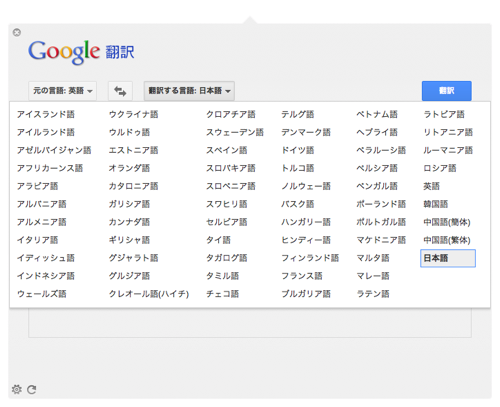Pick ヘブライ語
Screen dimensions: 500x407
tap(377, 132)
